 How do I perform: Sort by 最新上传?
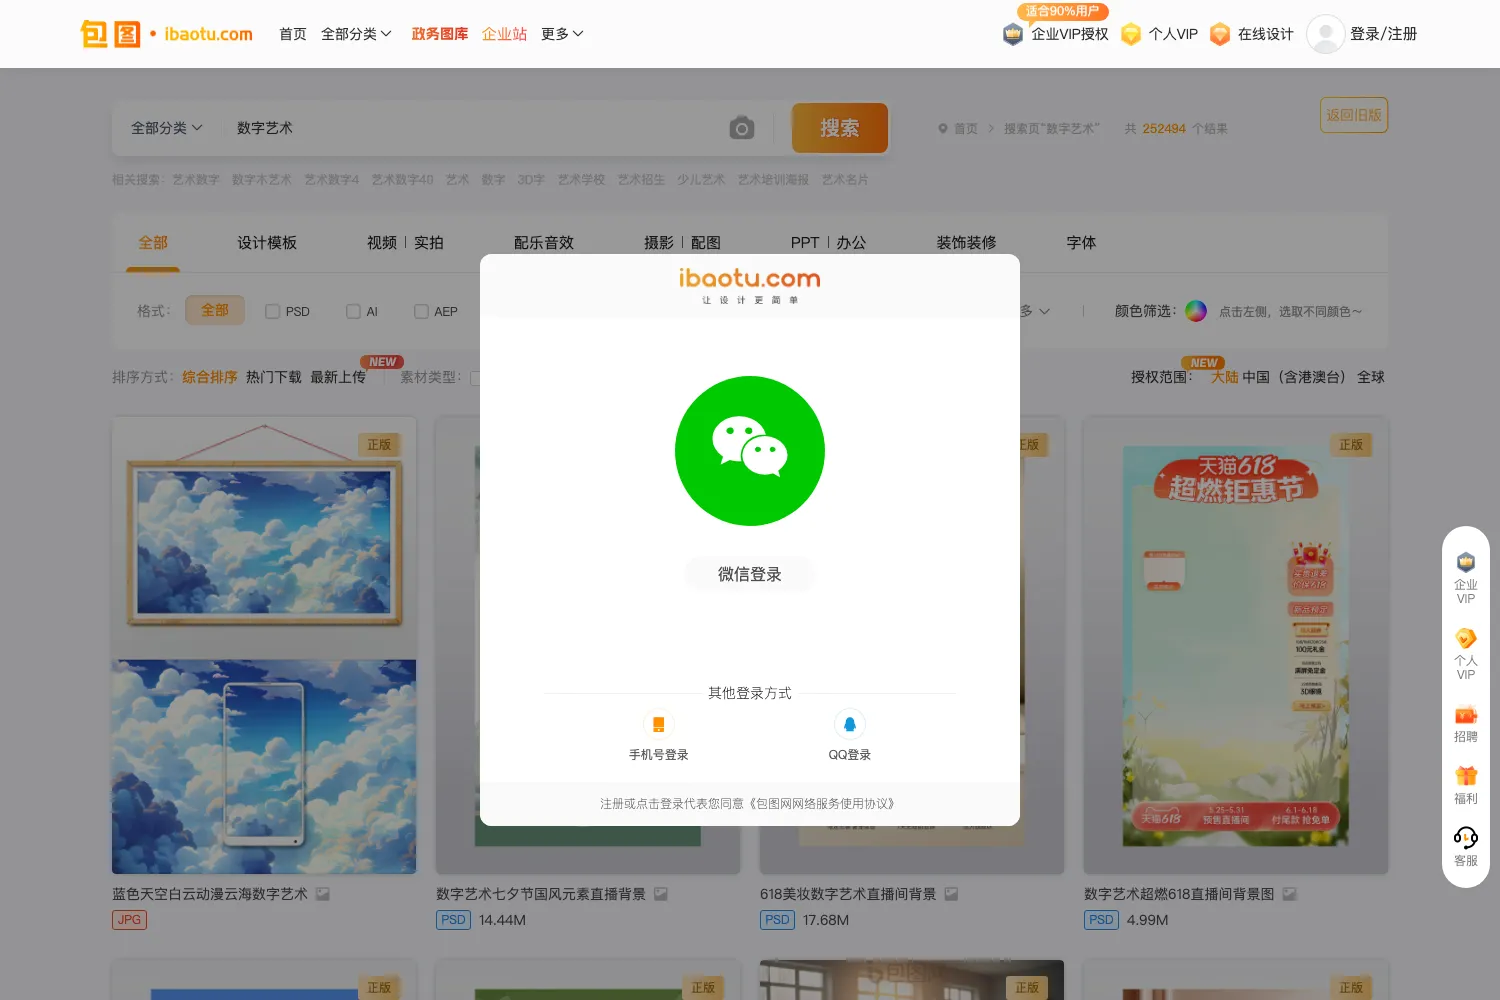click(338, 377)
